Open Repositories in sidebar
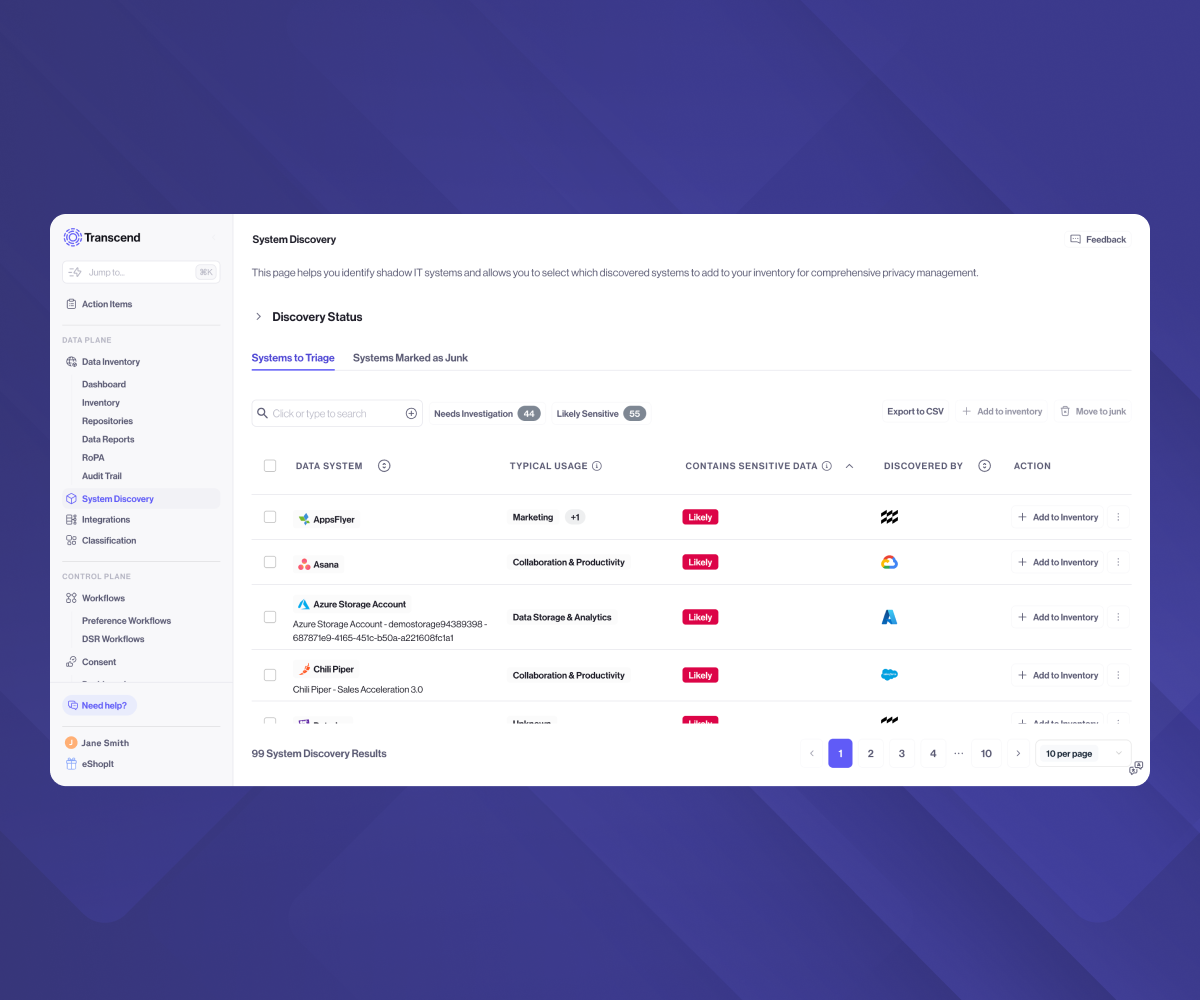The height and width of the screenshot is (1000, 1200). tap(107, 421)
